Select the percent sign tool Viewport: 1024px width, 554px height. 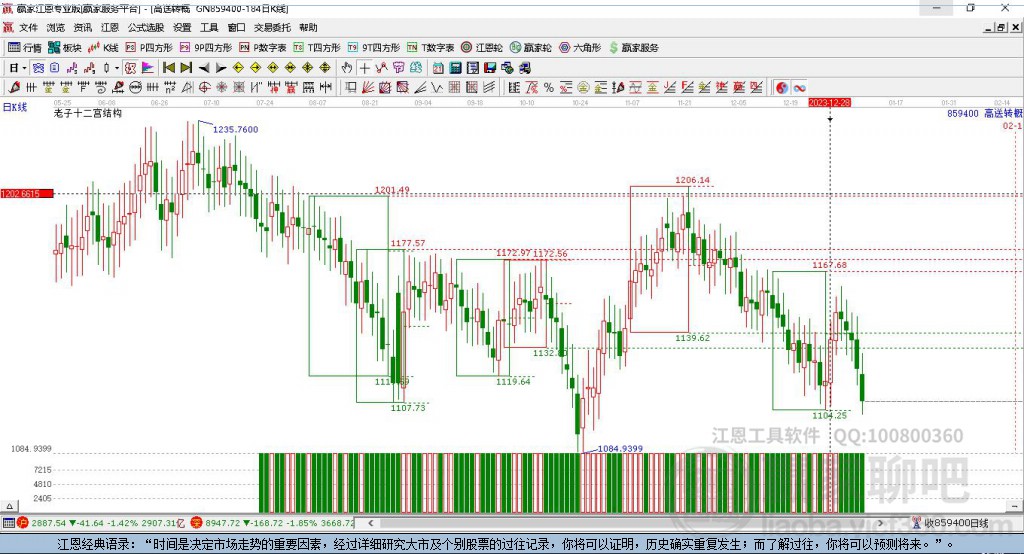pyautogui.click(x=549, y=87)
